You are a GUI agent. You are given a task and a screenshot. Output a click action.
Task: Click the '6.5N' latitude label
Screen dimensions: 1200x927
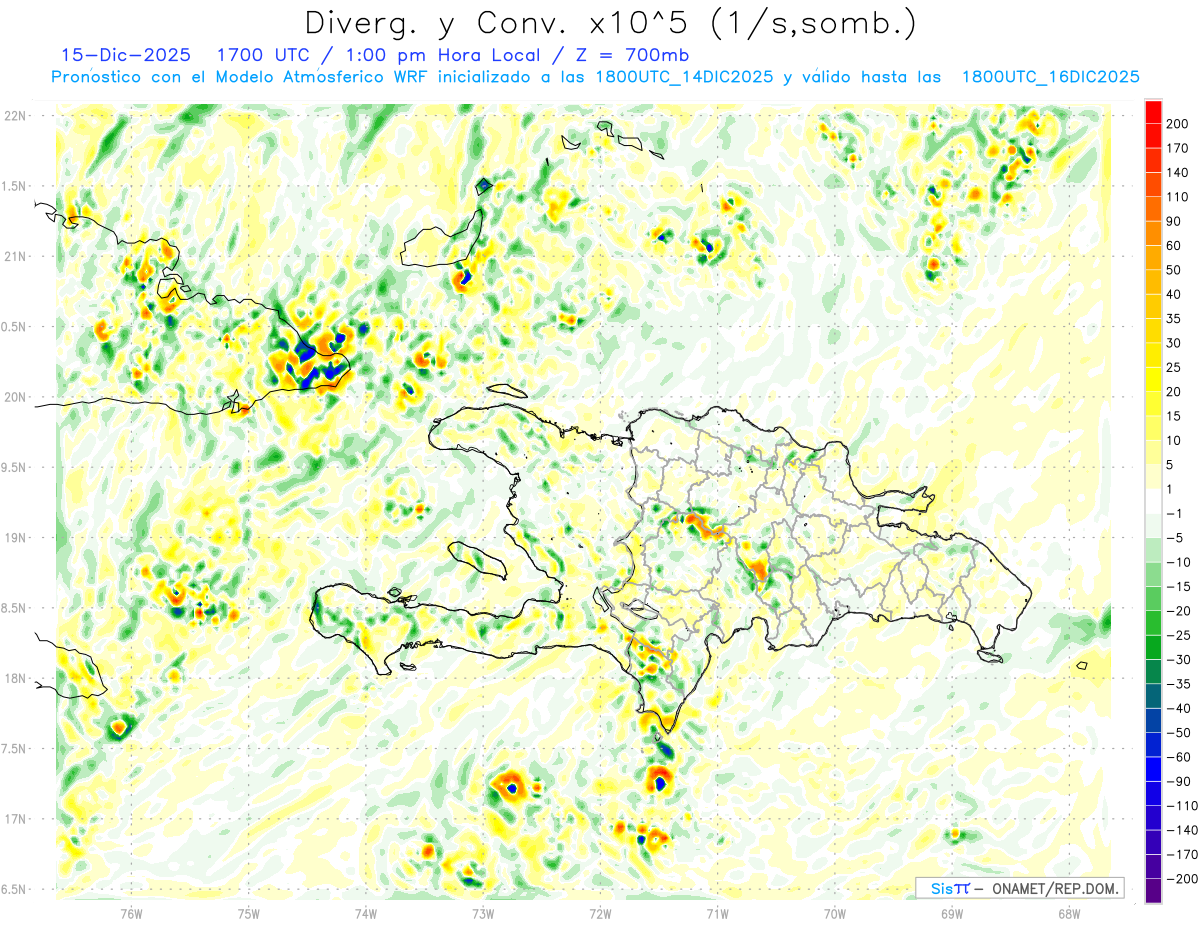coord(14,890)
